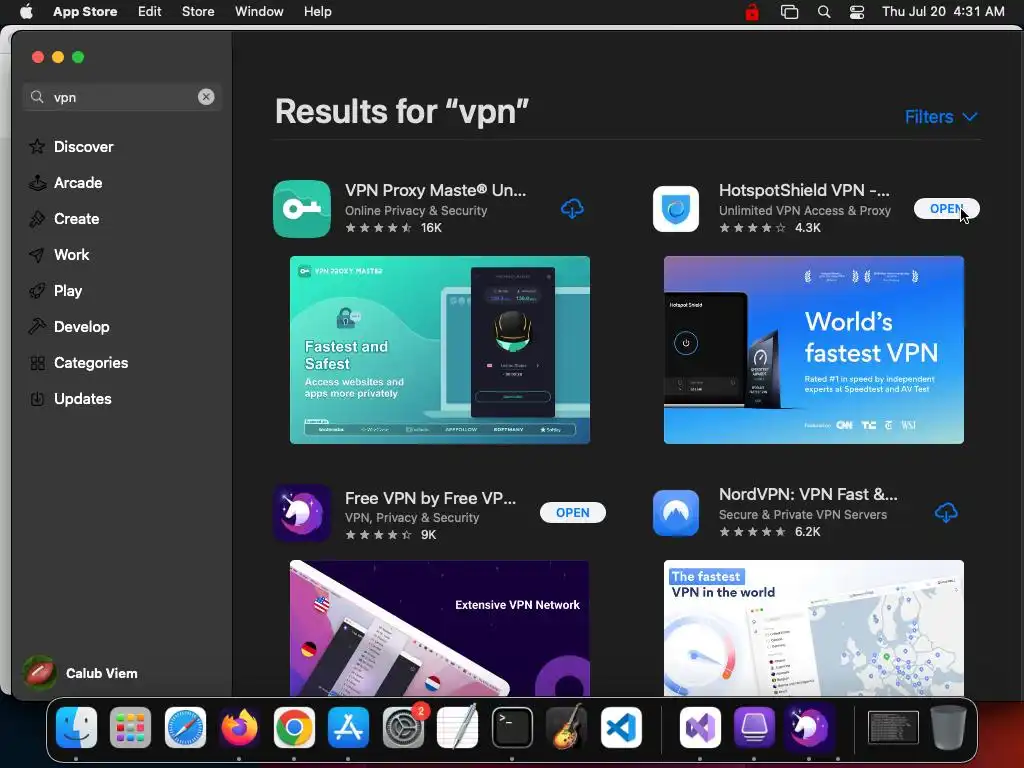Open Visual Studio from the dock
Screen dimensions: 1024x768
click(700, 728)
